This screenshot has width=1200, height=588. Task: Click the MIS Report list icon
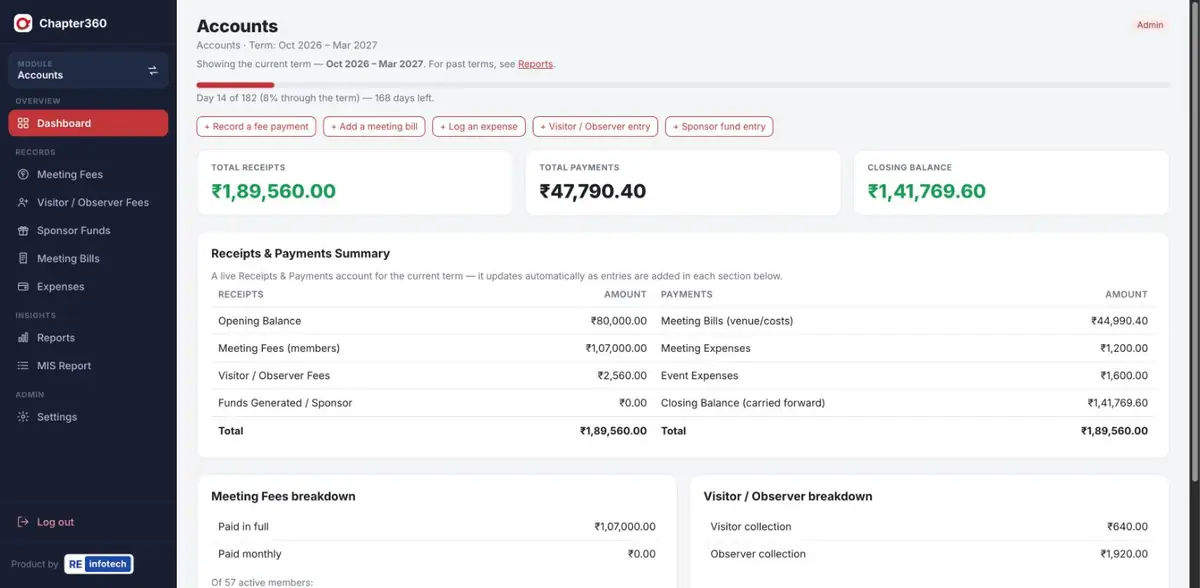coord(23,366)
